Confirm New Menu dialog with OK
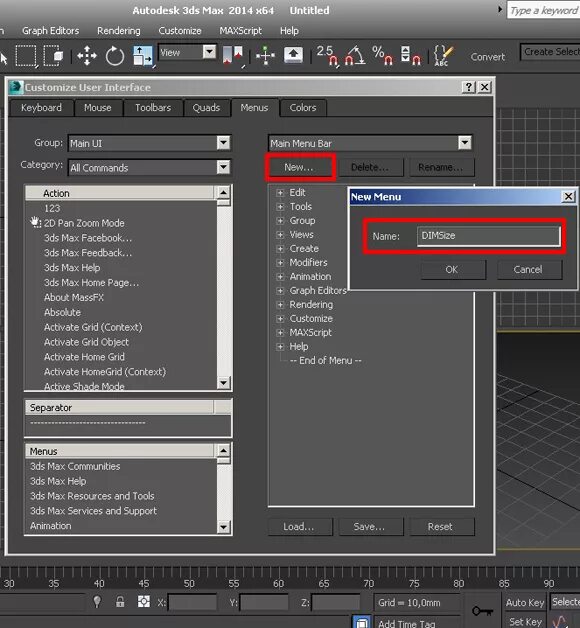Screen dimensions: 580x628 pos(452,270)
